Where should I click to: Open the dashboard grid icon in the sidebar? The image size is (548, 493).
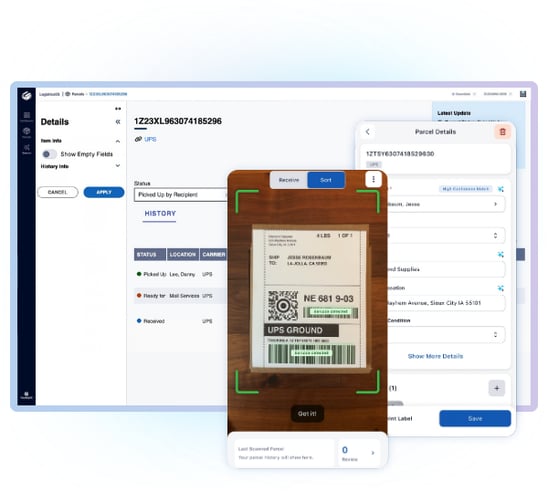point(27,115)
